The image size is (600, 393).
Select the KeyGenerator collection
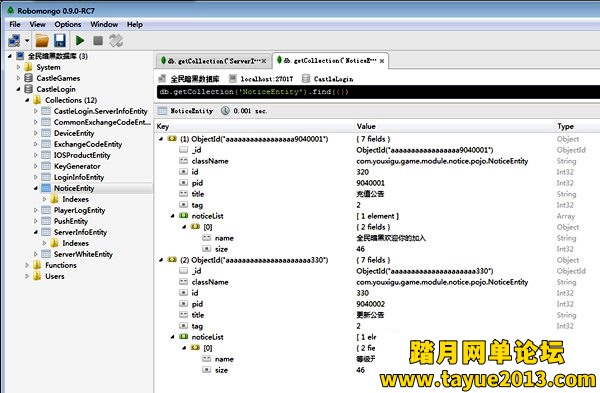click(77, 166)
